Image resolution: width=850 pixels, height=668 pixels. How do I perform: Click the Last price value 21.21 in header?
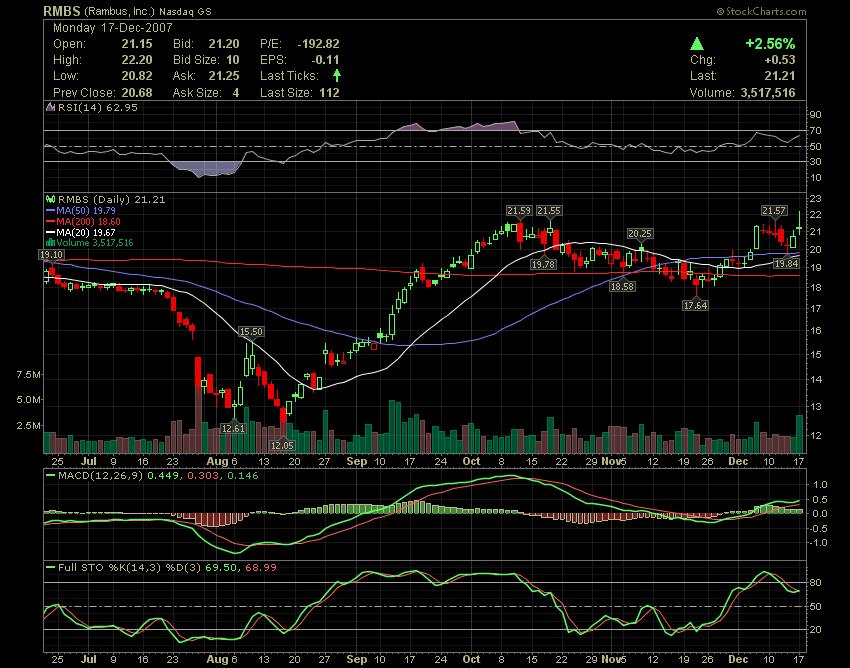pyautogui.click(x=780, y=76)
